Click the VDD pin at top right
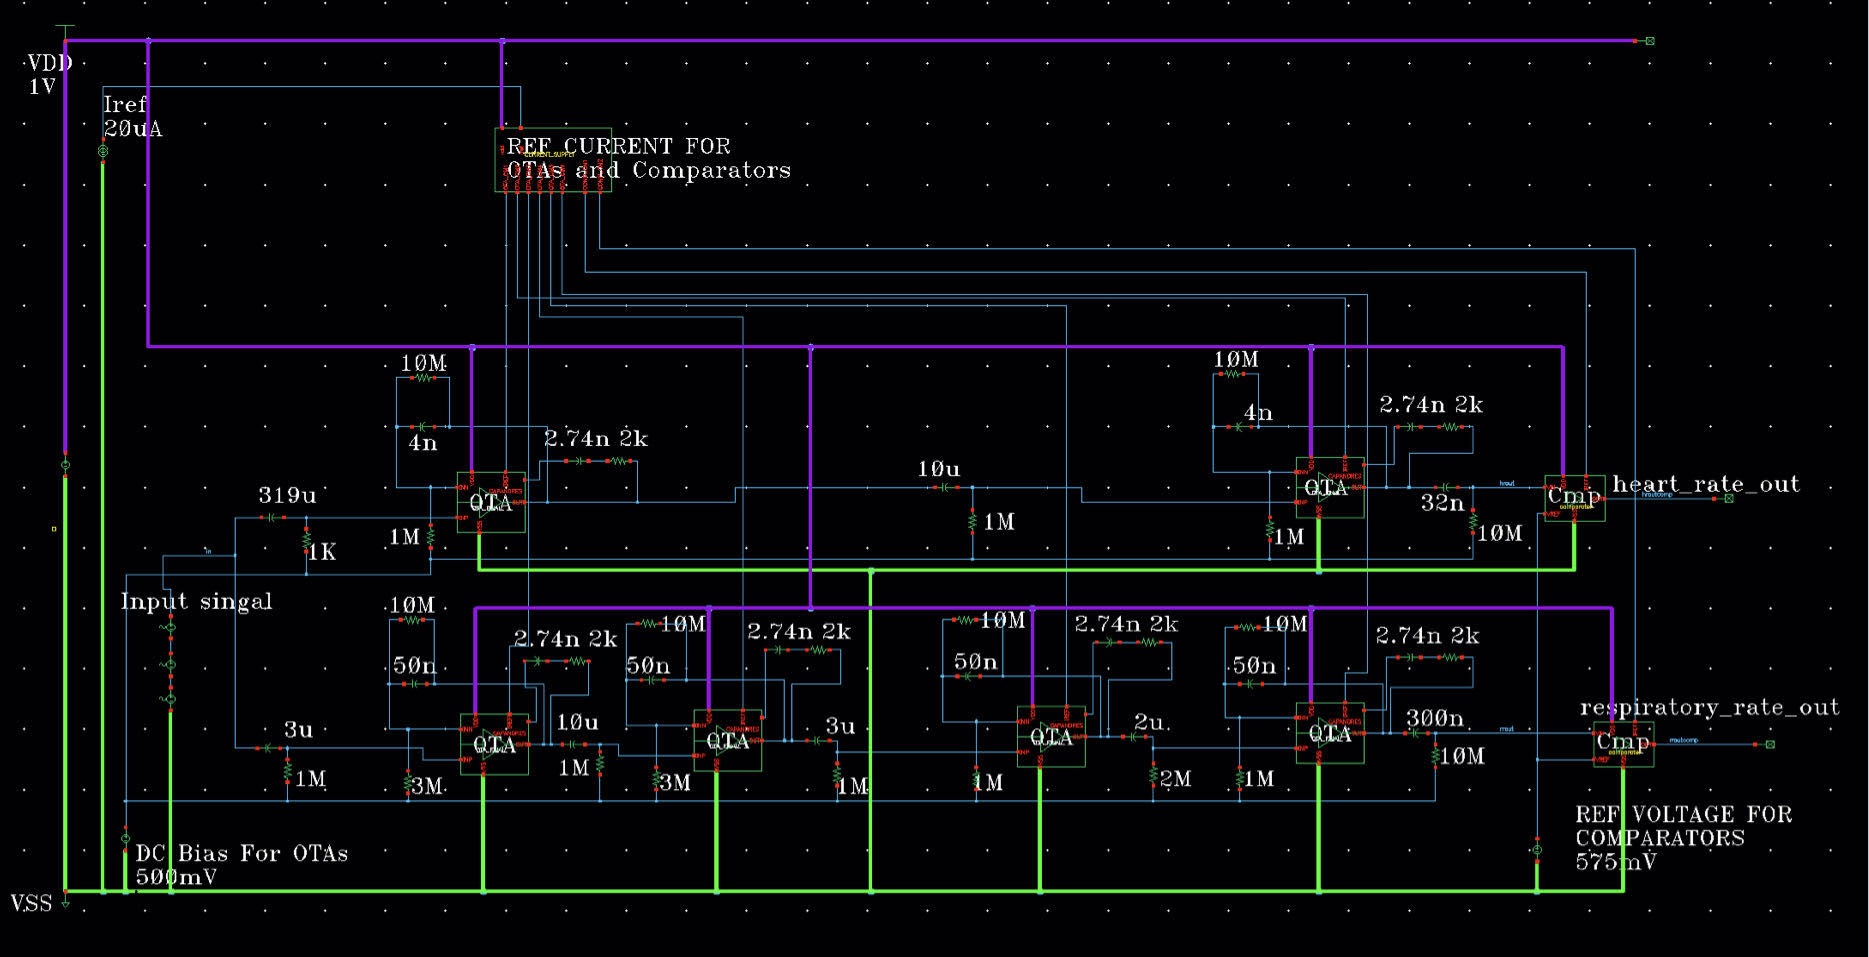This screenshot has width=1869, height=957. coord(1649,41)
